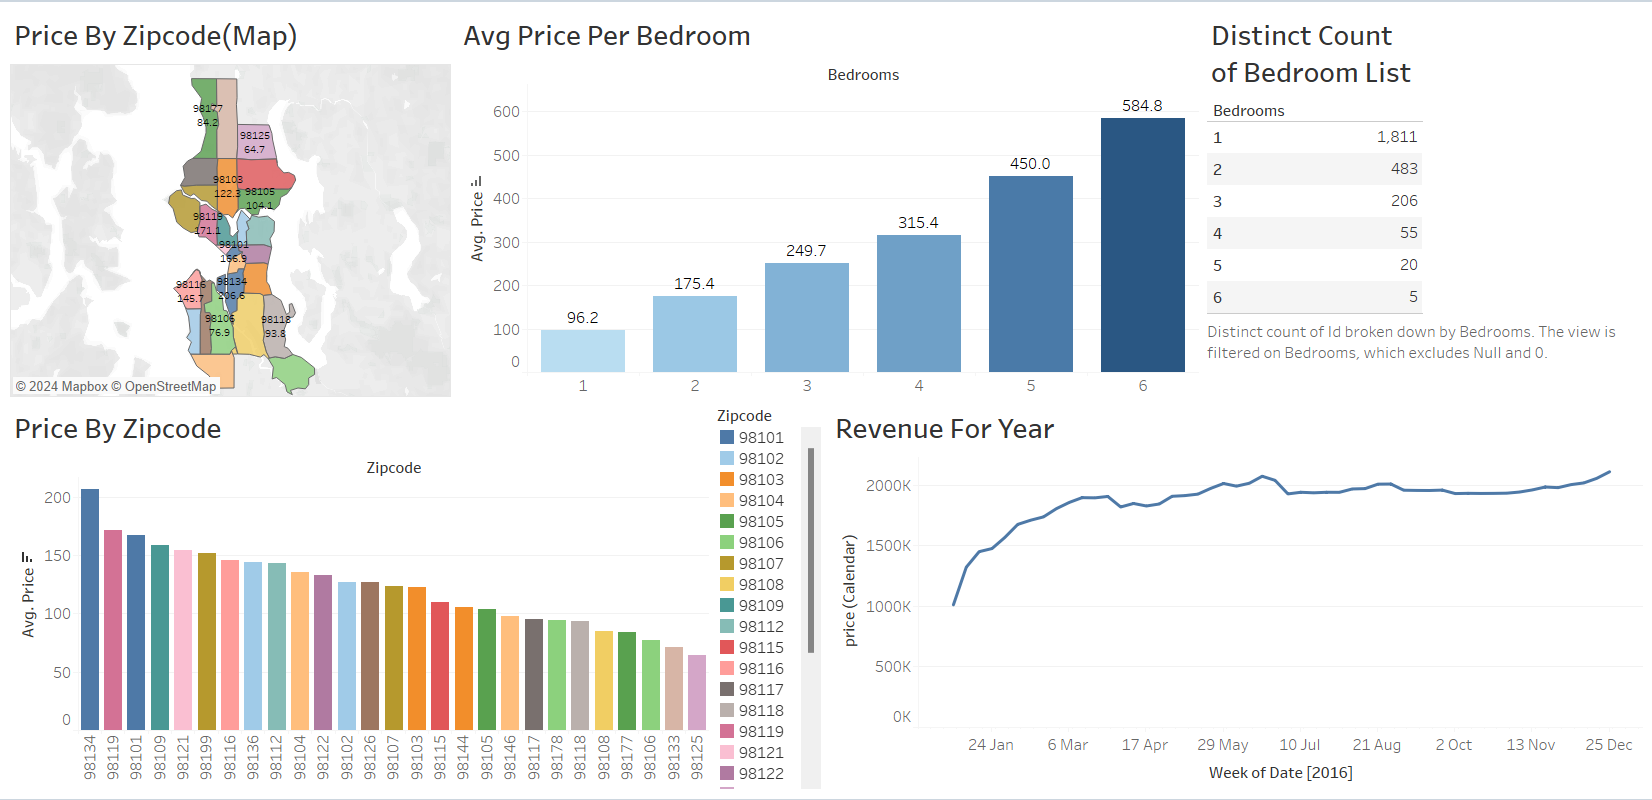Click the '10 Jul' axis label
The height and width of the screenshot is (800, 1652).
click(x=1299, y=745)
